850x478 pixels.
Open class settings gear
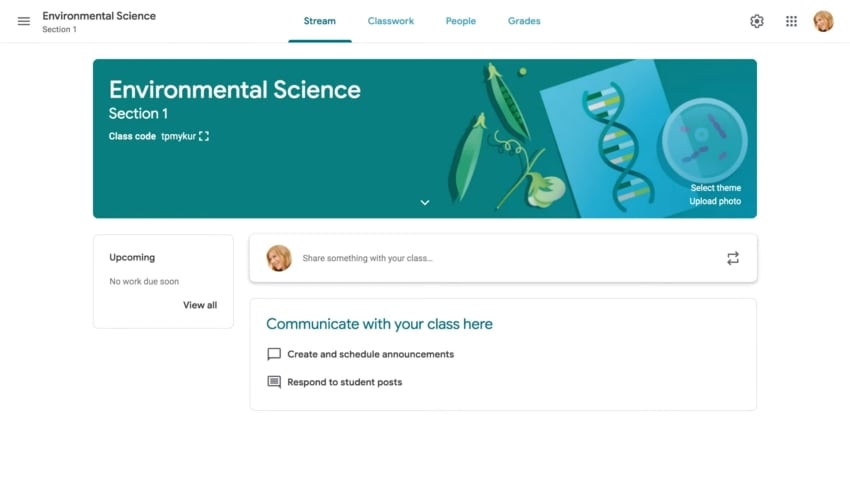click(757, 21)
